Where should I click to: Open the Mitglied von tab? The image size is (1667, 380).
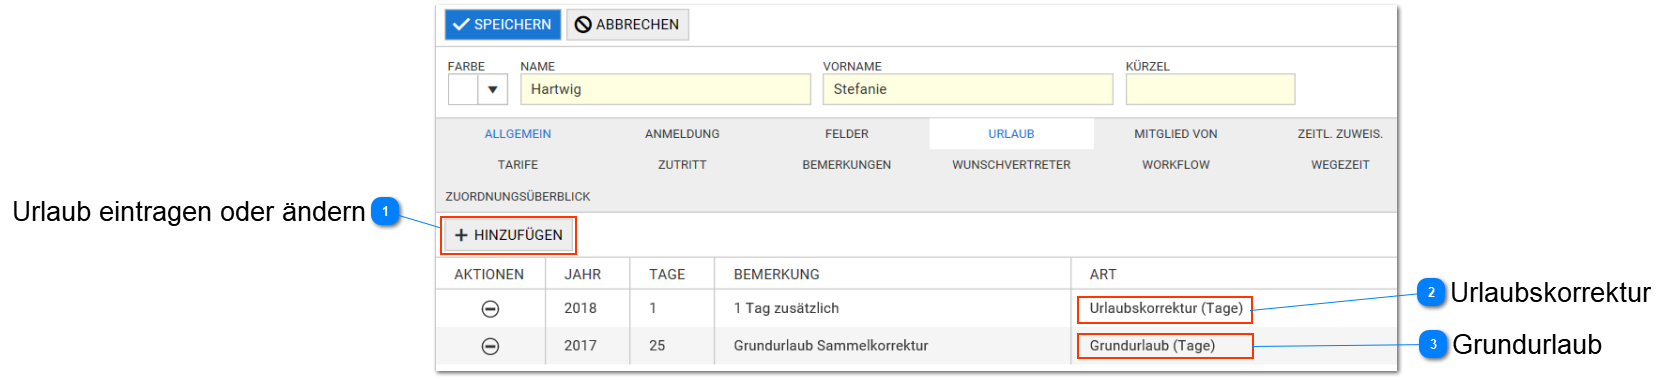1176,134
